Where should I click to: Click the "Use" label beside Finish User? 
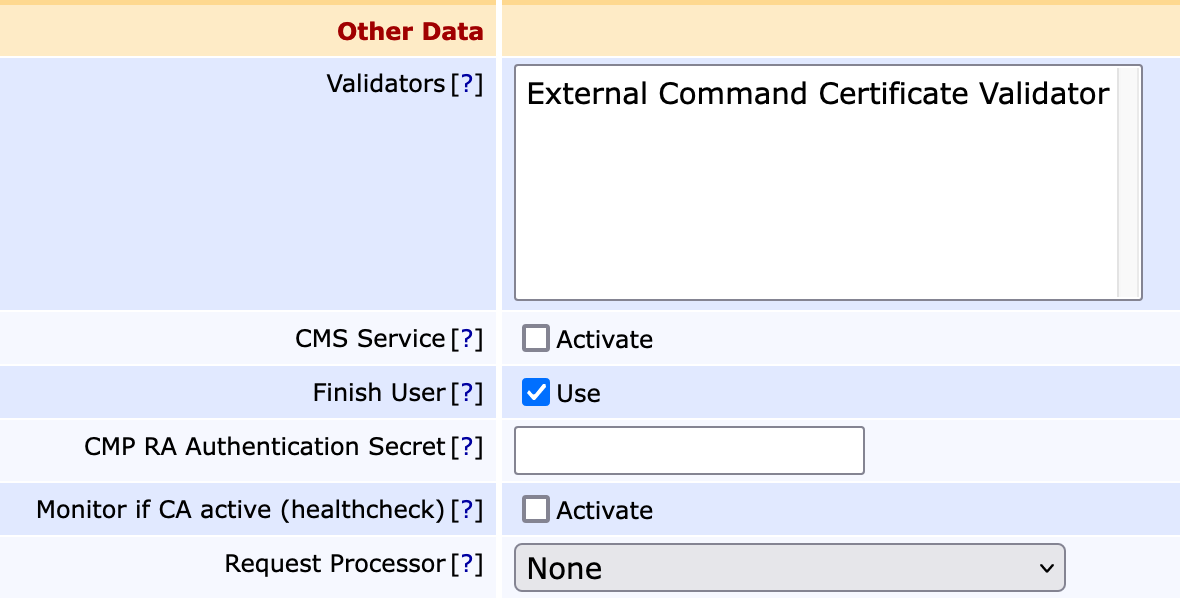coord(578,394)
